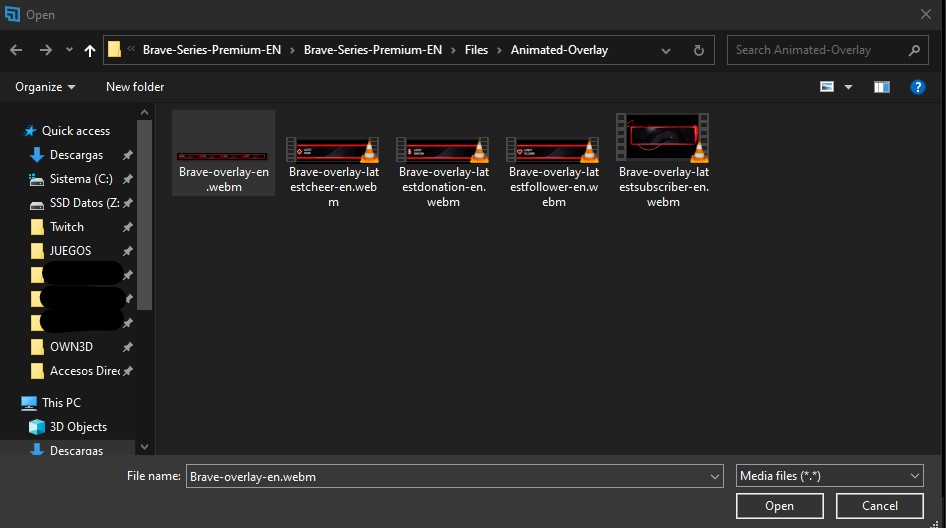Click the change view layout icon
The height and width of the screenshot is (528, 946).
click(x=827, y=87)
